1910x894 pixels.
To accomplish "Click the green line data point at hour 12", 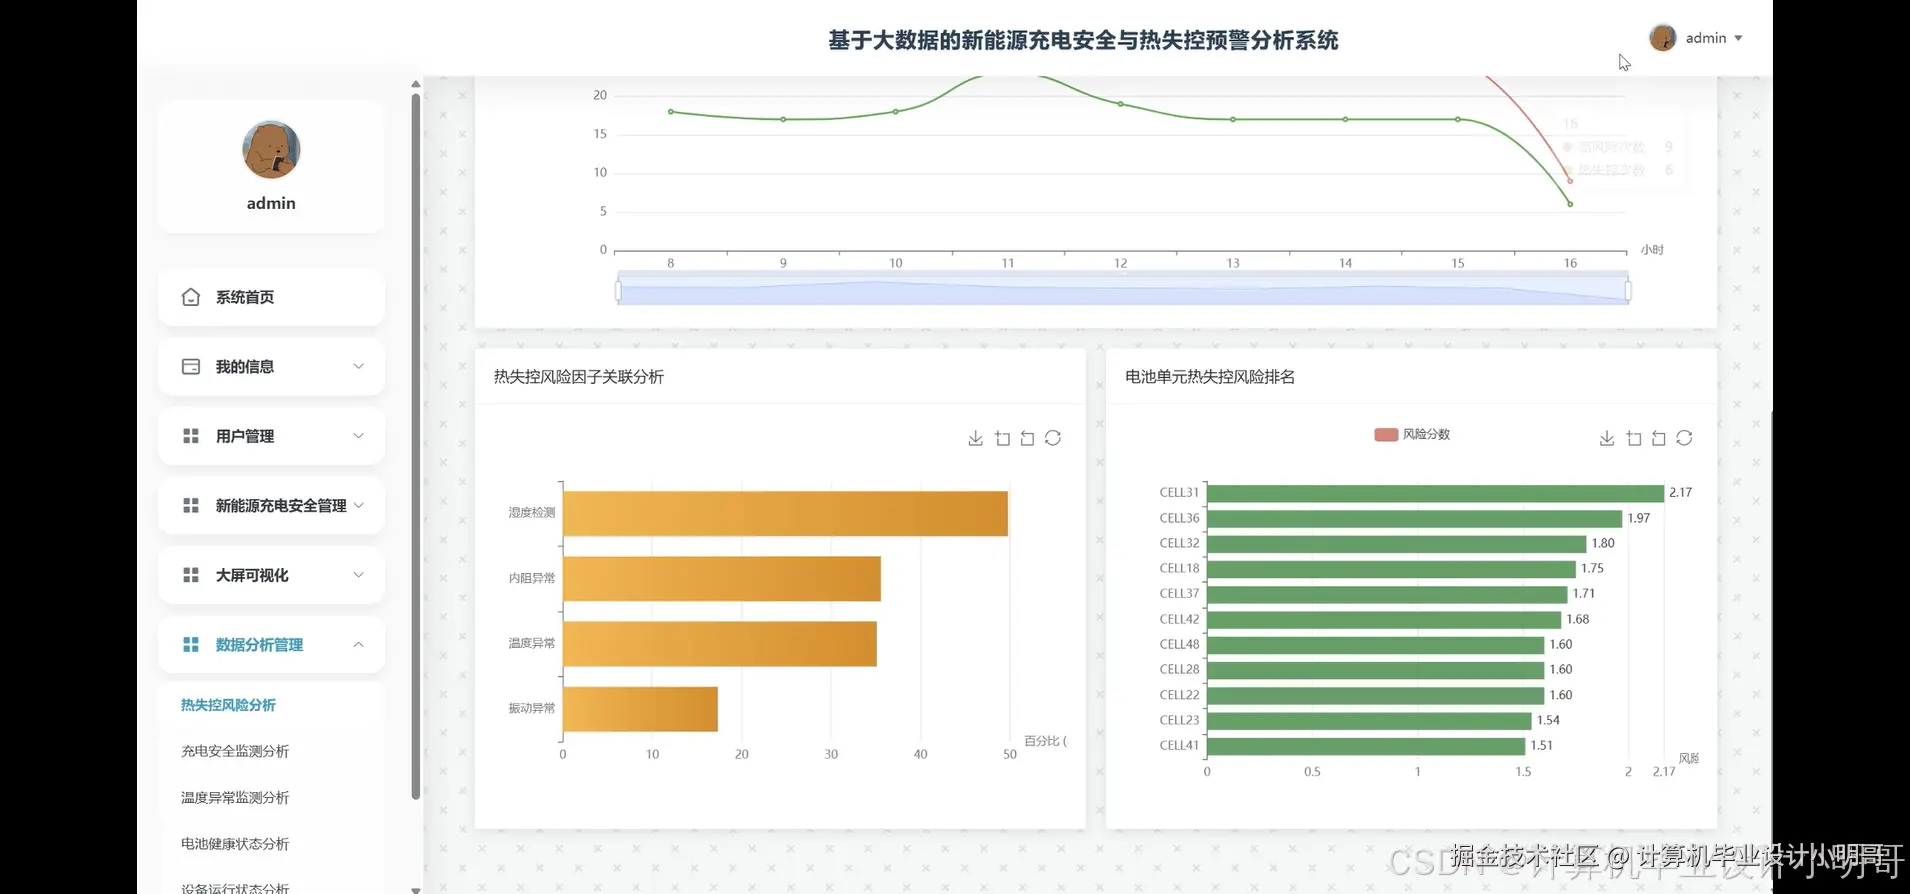I will (x=1120, y=104).
